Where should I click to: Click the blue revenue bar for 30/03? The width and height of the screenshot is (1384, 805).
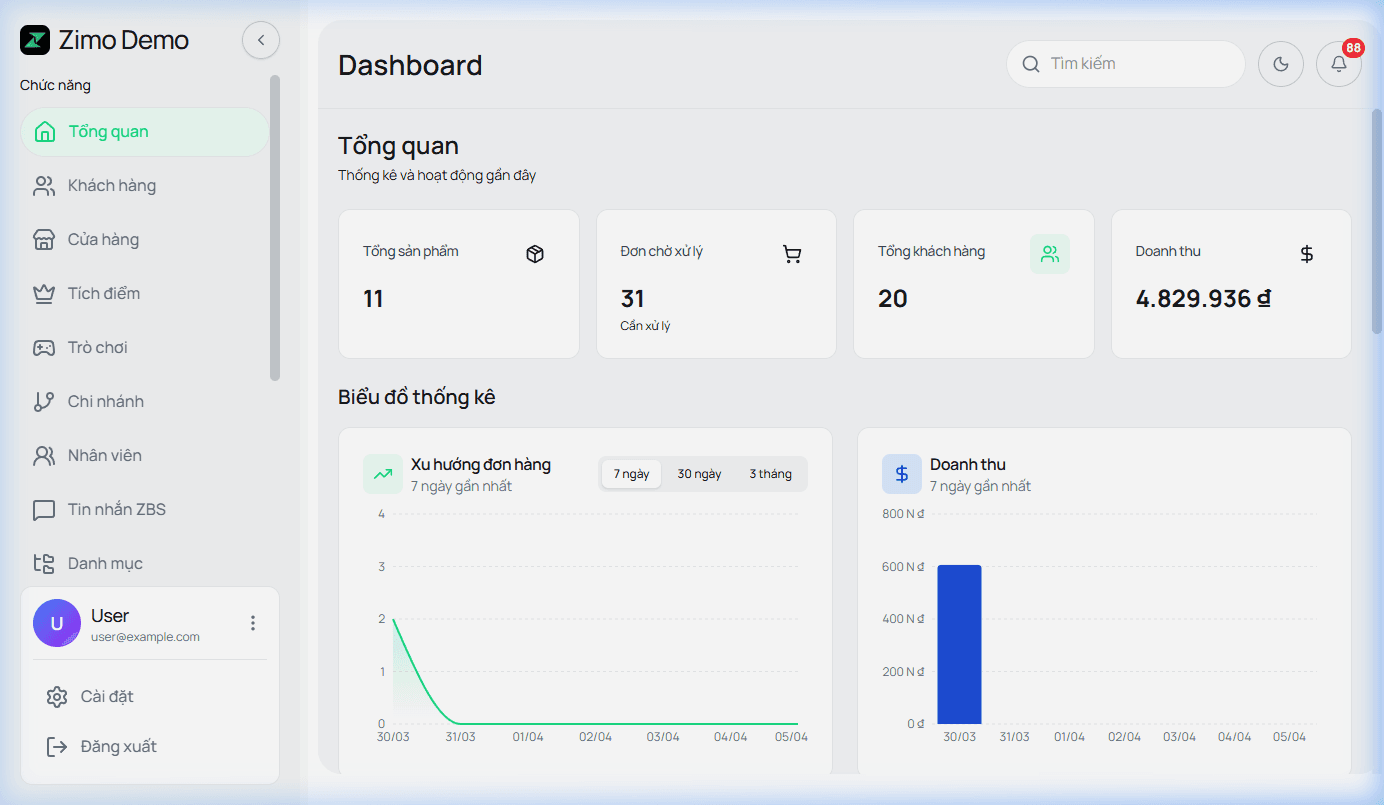pos(959,644)
